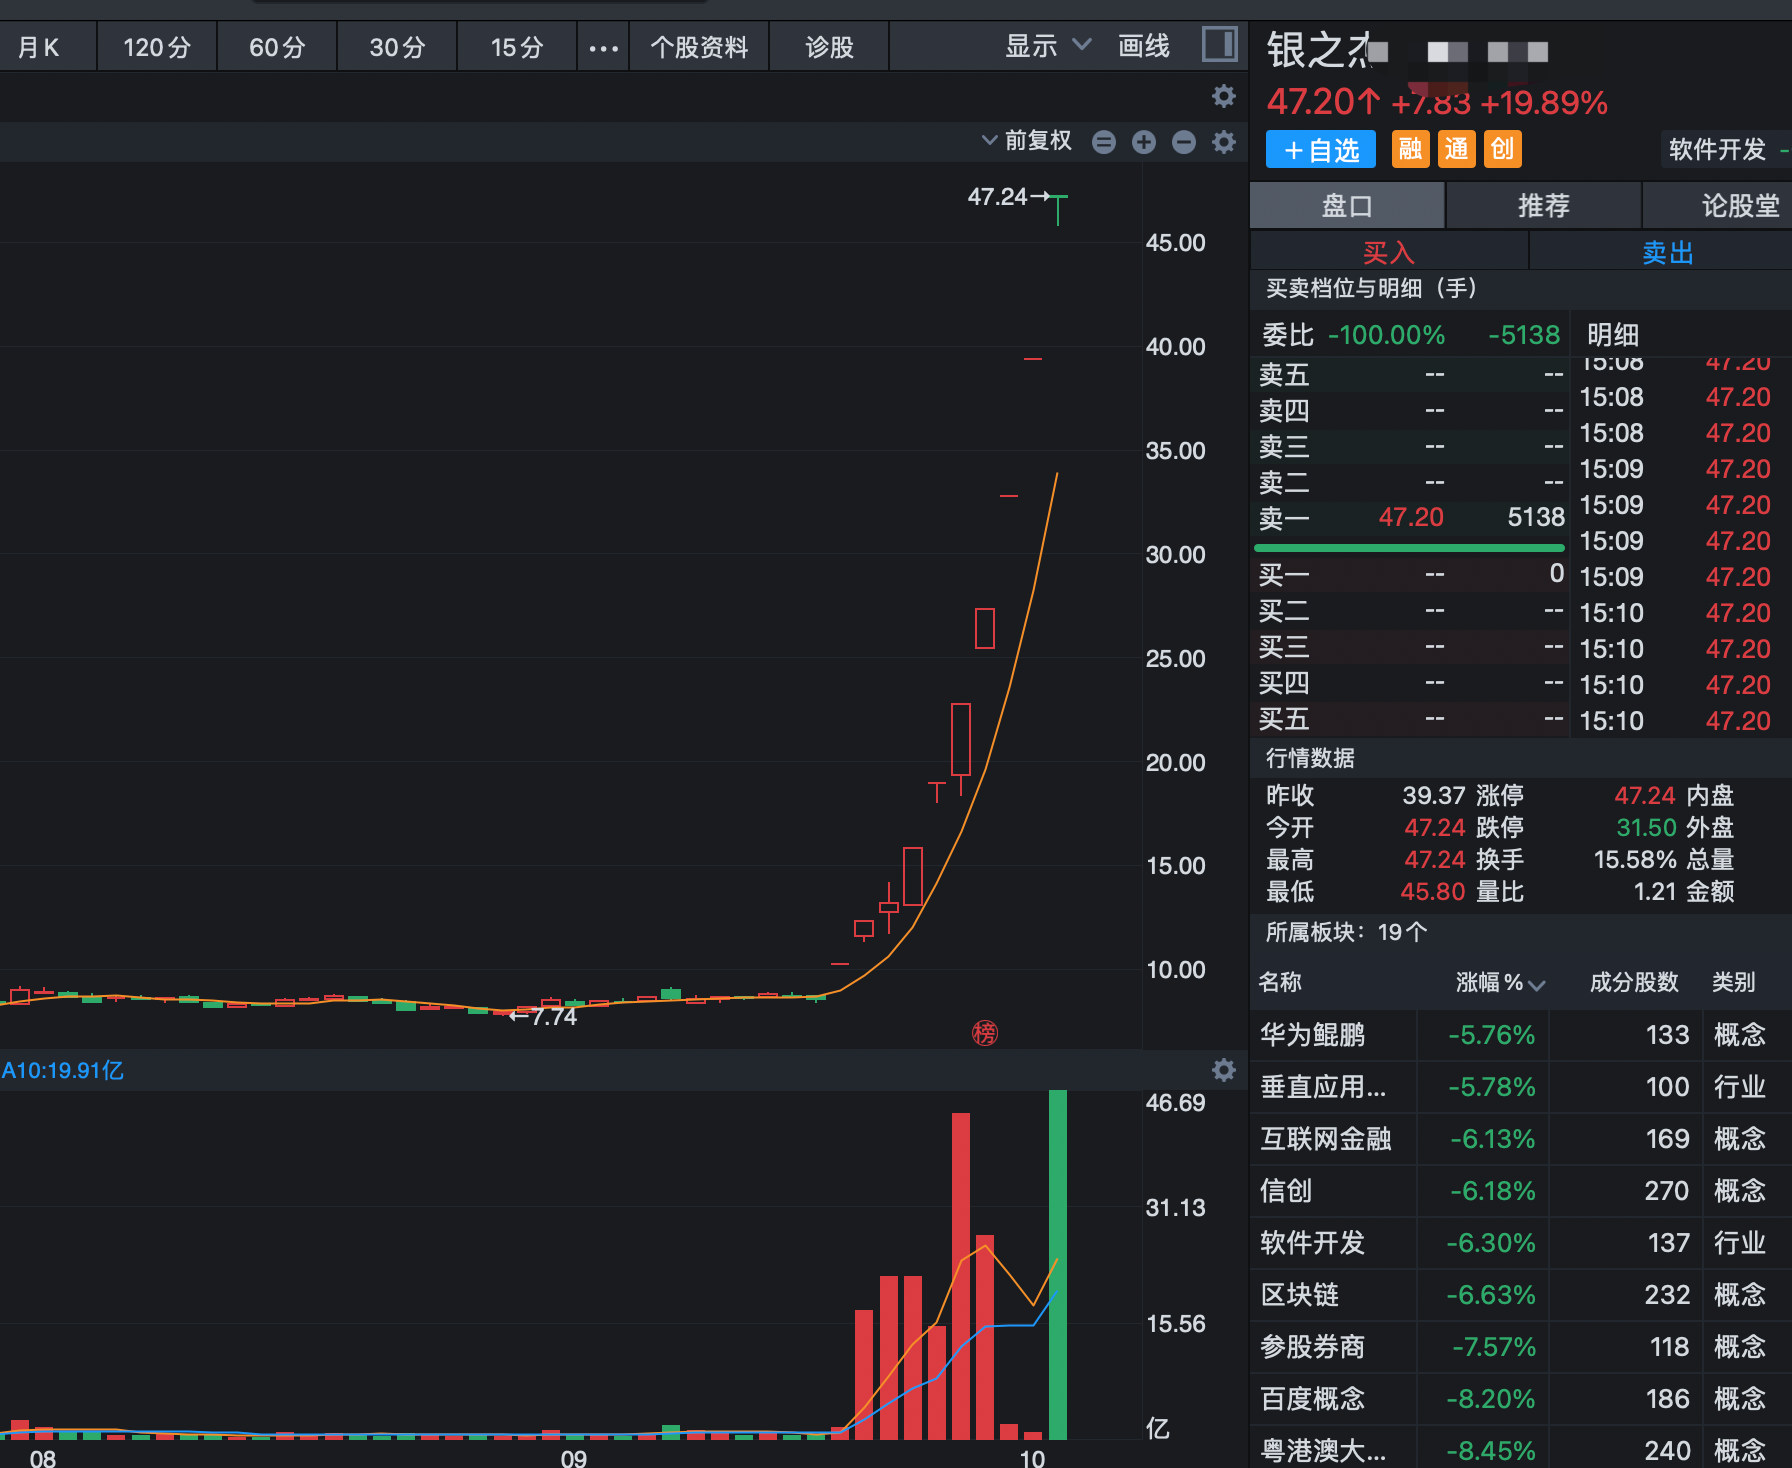
Task: Open chart settings gear above the 前复权 row
Action: pos(1224,96)
